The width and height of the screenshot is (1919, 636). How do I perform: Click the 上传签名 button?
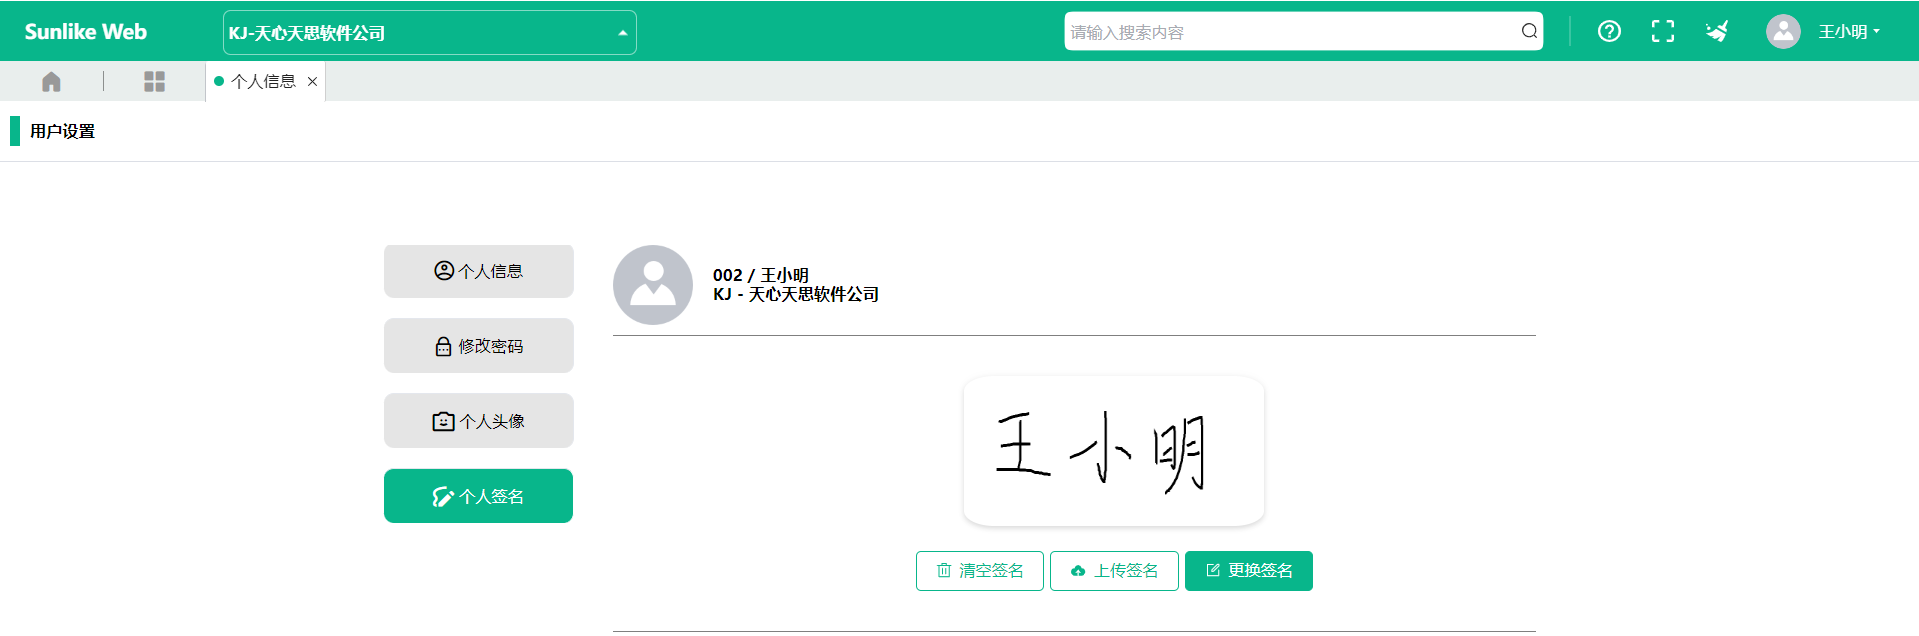point(1114,571)
